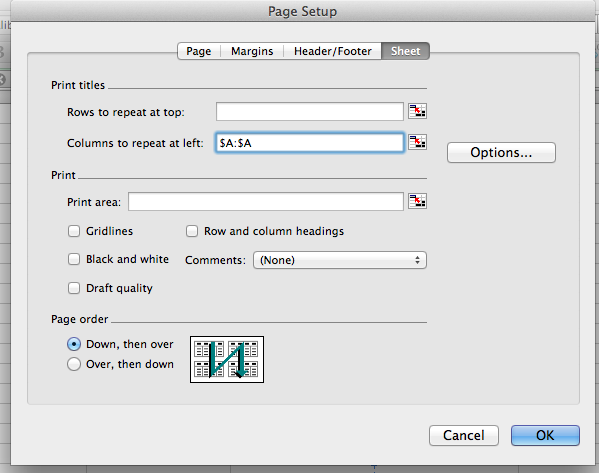Image resolution: width=599 pixels, height=473 pixels.
Task: Select Down, then over page order
Action: pos(74,344)
